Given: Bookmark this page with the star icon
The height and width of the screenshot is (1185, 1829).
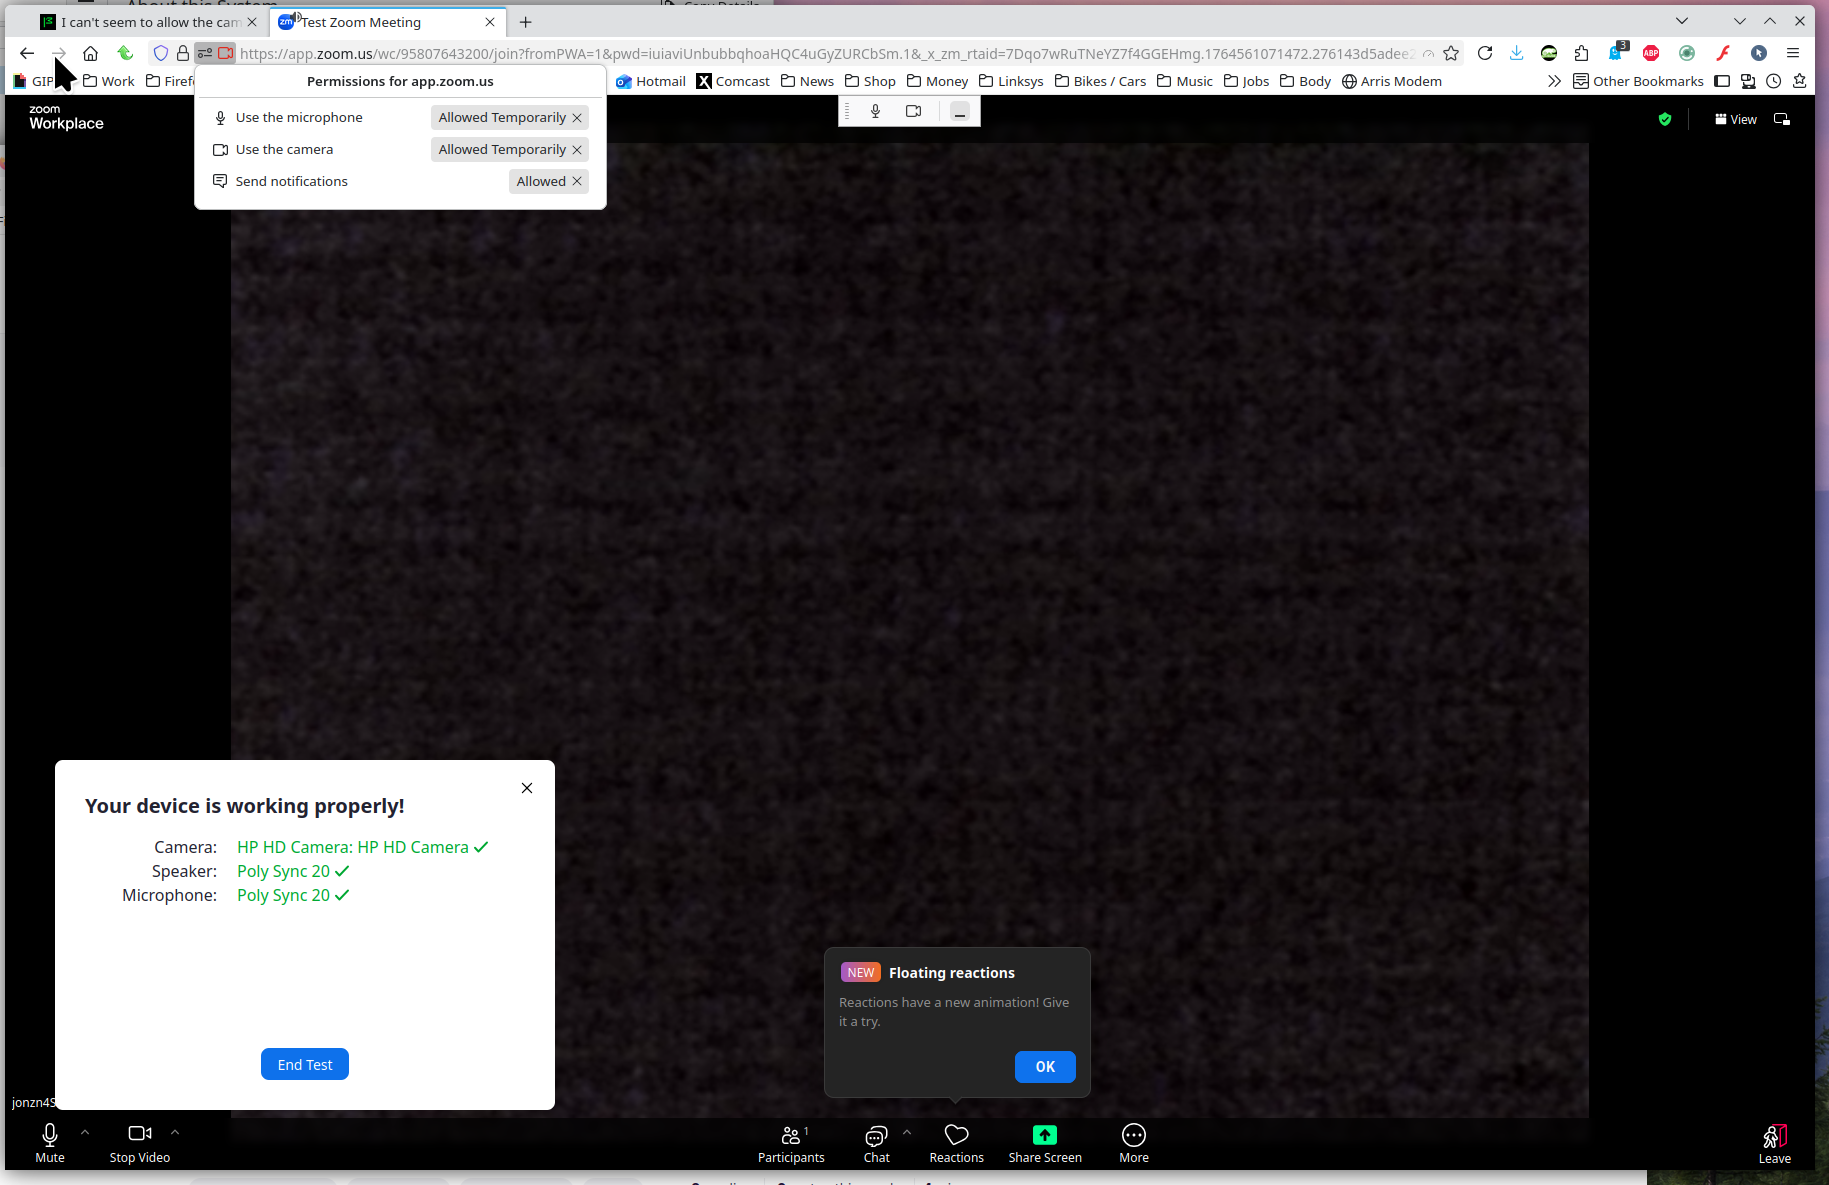Looking at the screenshot, I should [1451, 53].
